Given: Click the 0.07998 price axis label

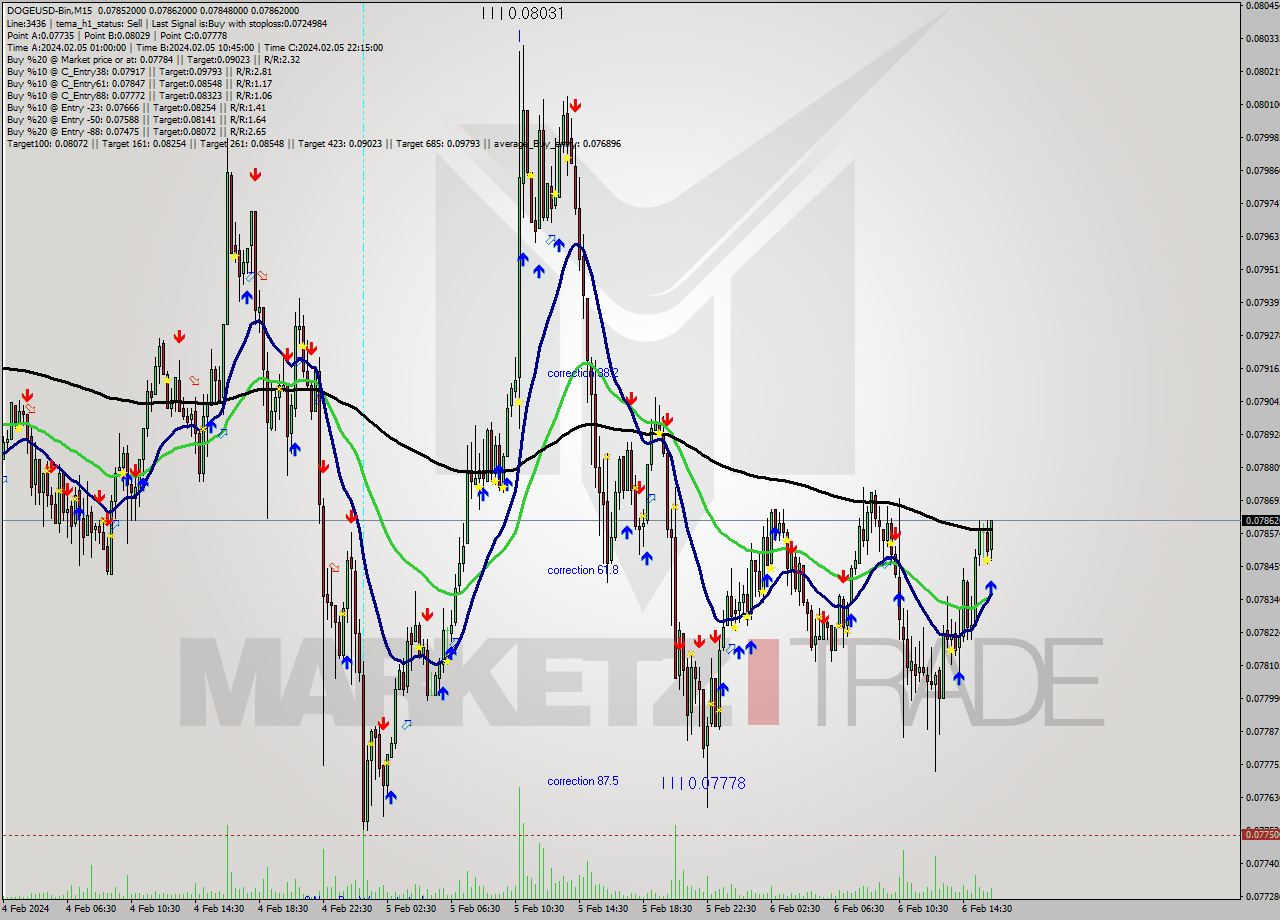Looking at the screenshot, I should point(1262,137).
